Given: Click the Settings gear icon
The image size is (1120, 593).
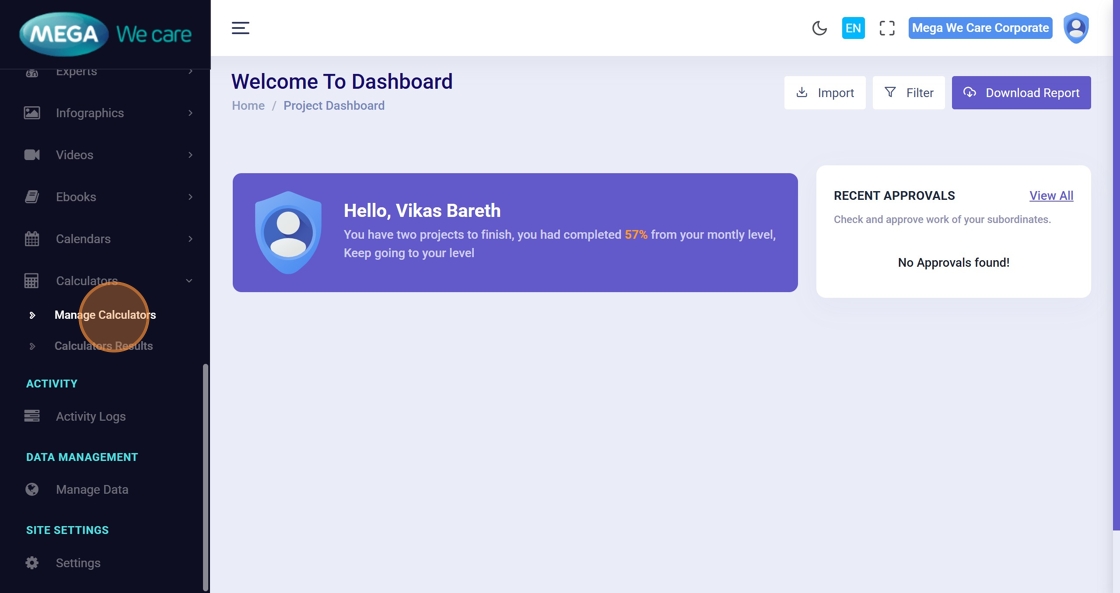Looking at the screenshot, I should (x=32, y=563).
